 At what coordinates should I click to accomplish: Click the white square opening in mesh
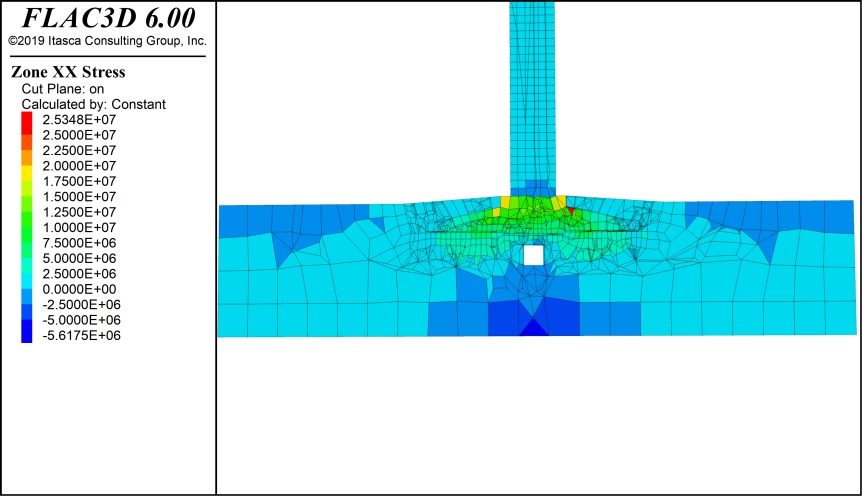tap(534, 255)
